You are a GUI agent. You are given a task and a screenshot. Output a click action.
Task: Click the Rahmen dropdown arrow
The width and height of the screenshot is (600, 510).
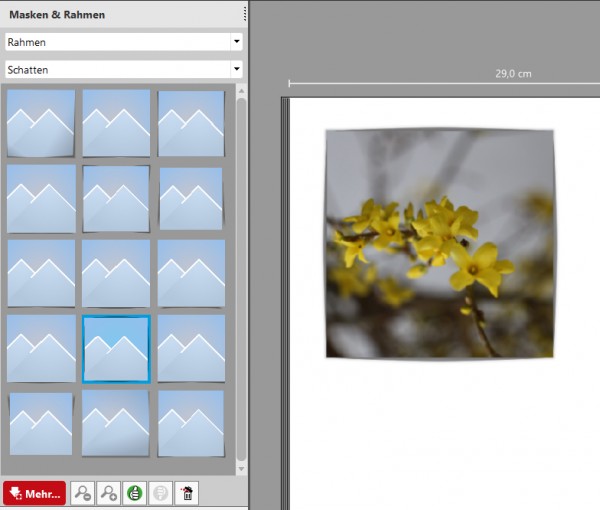point(236,41)
